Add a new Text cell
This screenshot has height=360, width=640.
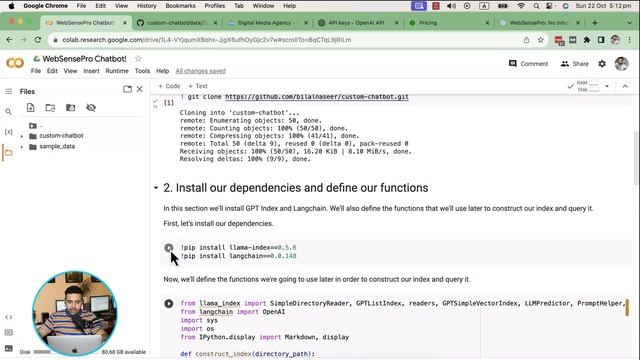coord(198,86)
